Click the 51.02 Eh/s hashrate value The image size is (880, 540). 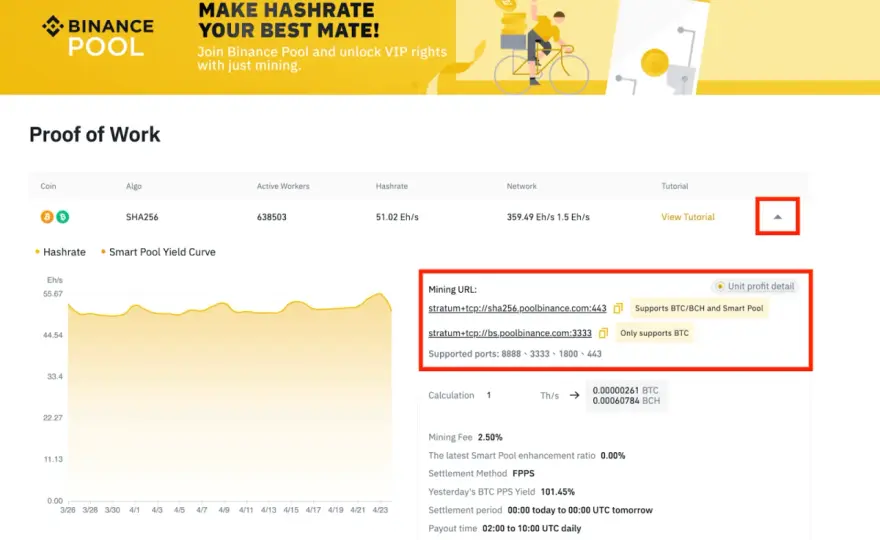click(397, 217)
